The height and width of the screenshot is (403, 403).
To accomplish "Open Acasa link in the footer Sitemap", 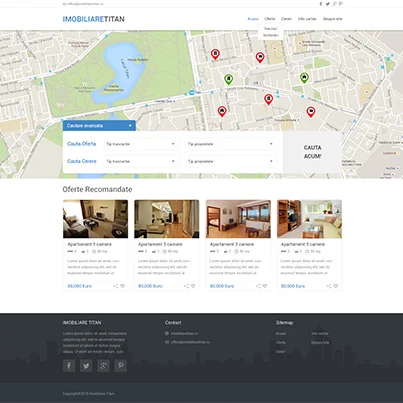I will (x=281, y=333).
